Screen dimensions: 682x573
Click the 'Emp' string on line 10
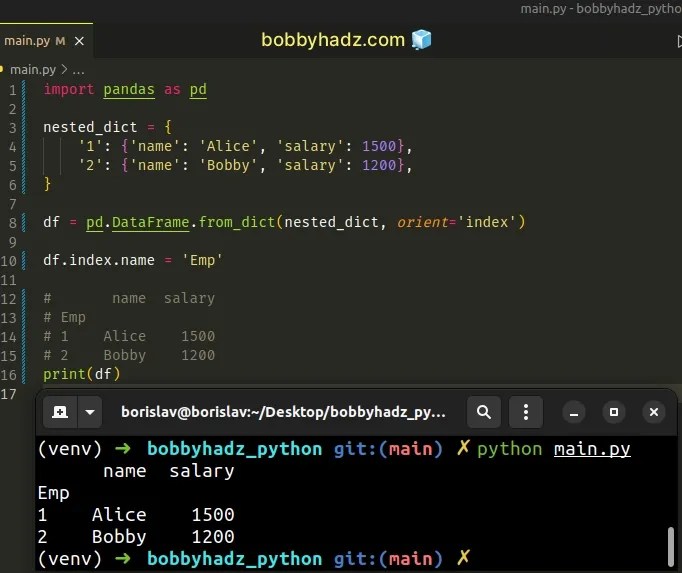(202, 260)
